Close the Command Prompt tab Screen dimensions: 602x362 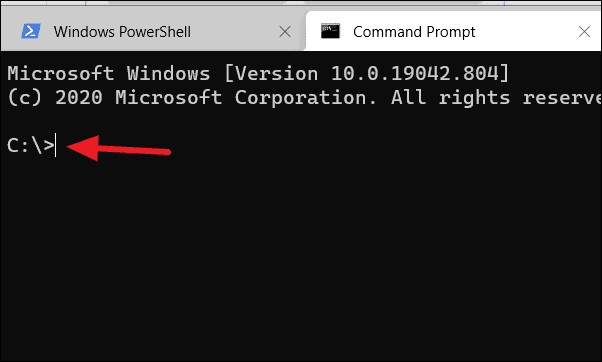click(584, 32)
